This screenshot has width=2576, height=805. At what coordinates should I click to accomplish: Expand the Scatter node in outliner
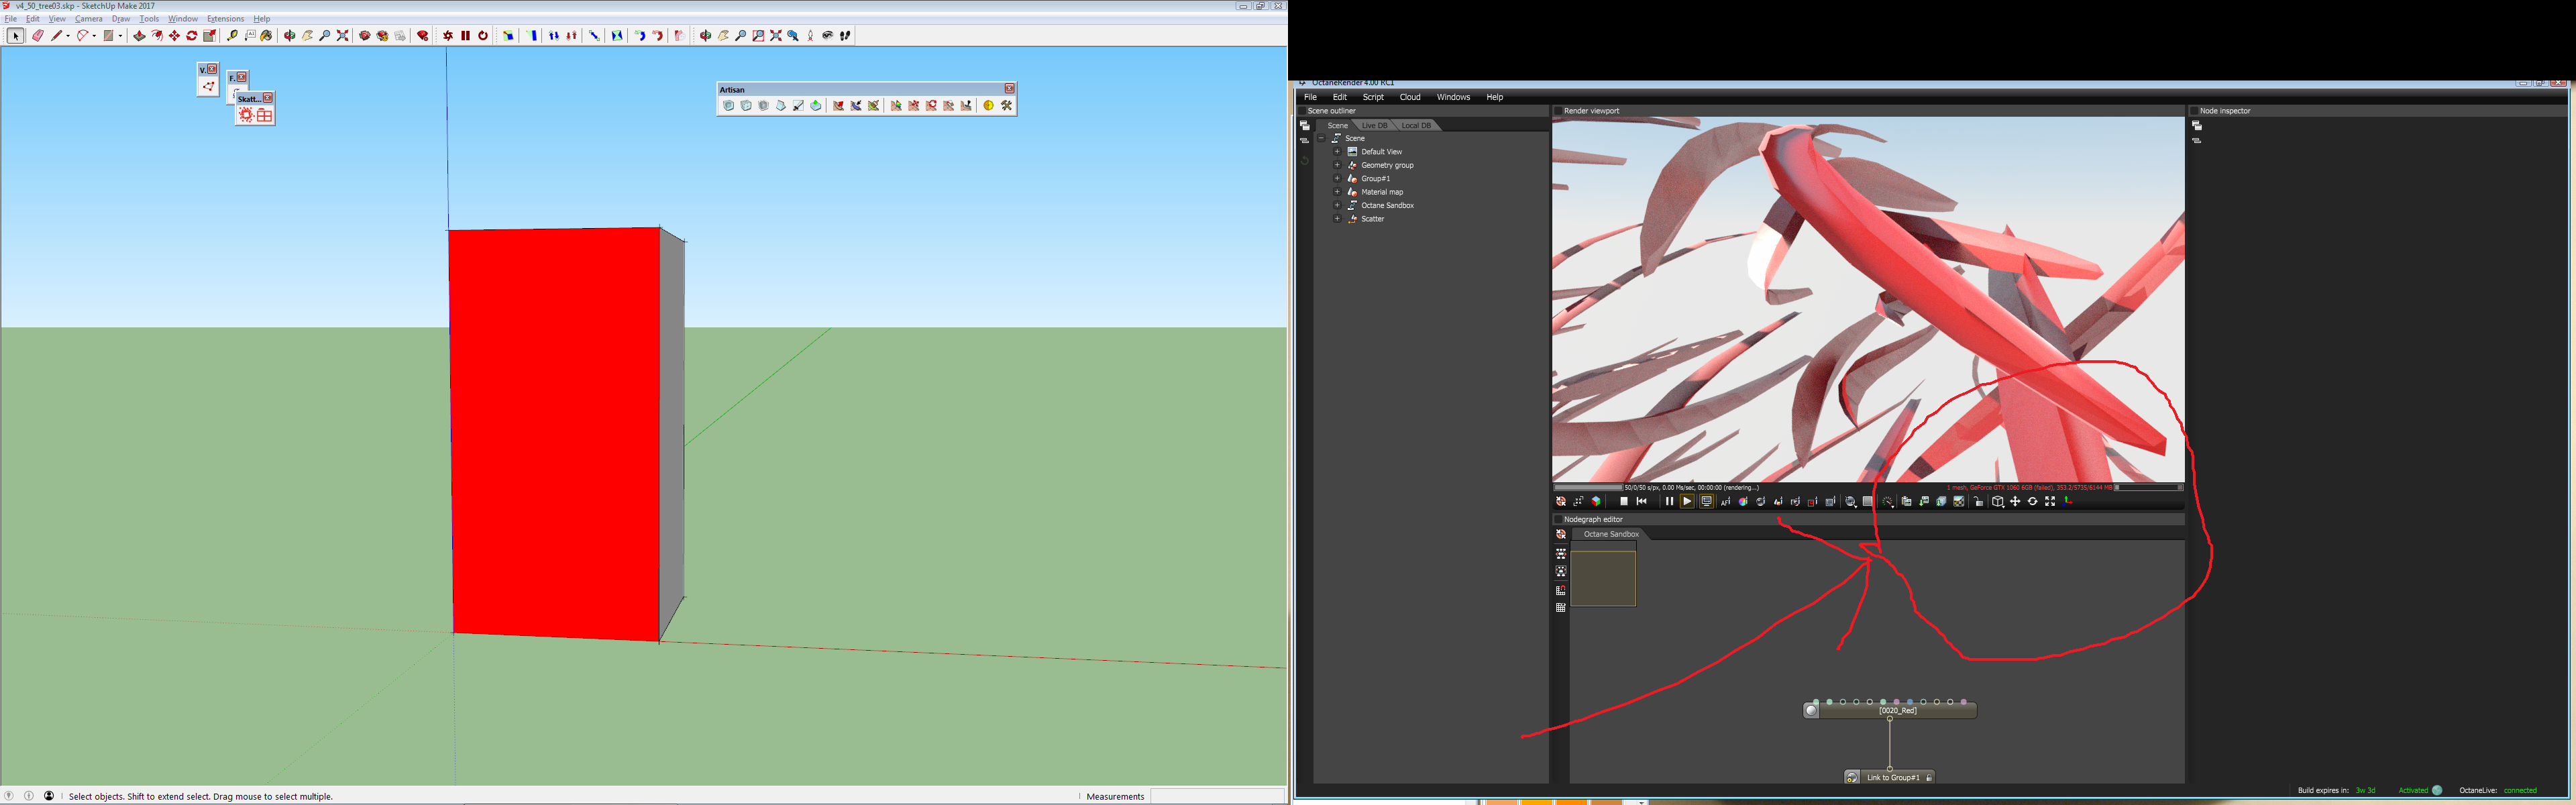coord(1337,219)
